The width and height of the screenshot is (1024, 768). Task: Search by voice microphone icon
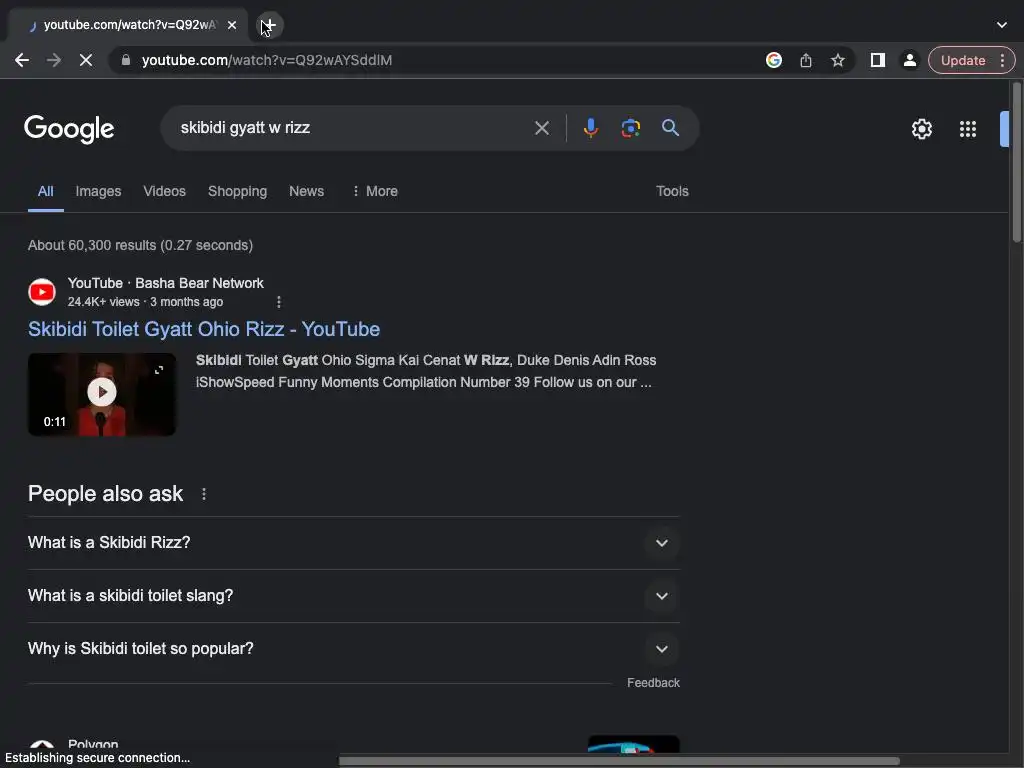590,128
